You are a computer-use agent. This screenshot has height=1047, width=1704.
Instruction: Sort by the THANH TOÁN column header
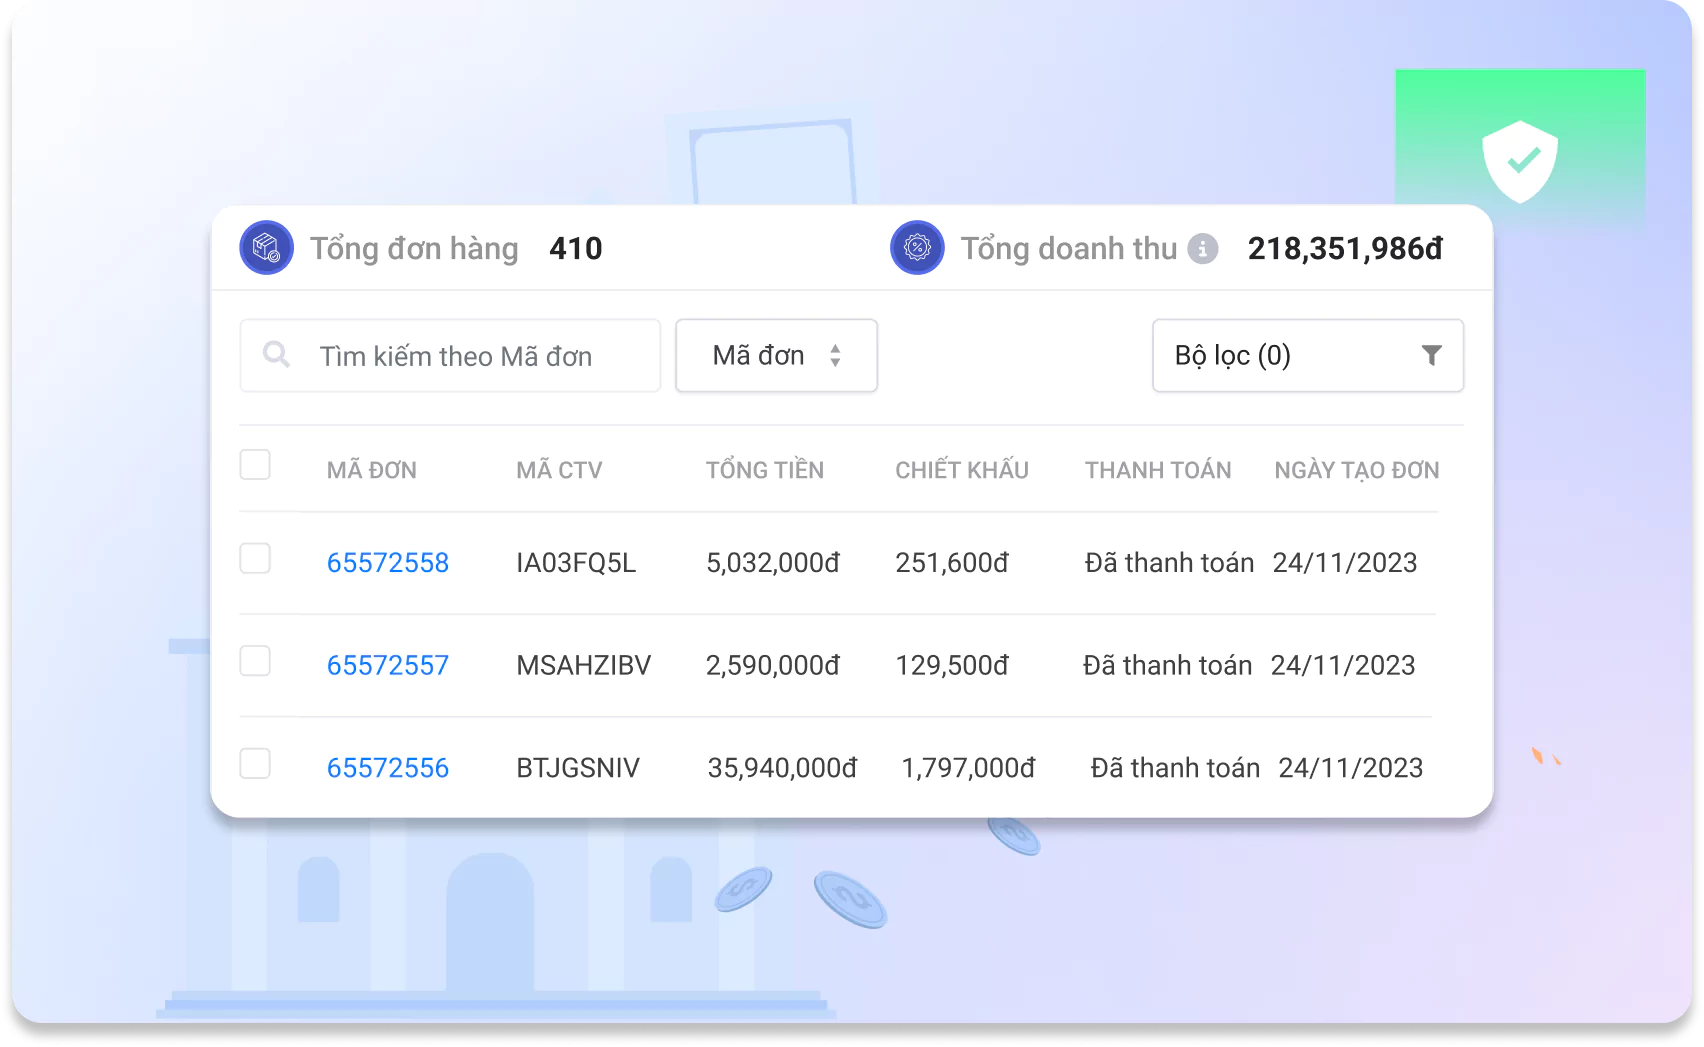tap(1158, 470)
